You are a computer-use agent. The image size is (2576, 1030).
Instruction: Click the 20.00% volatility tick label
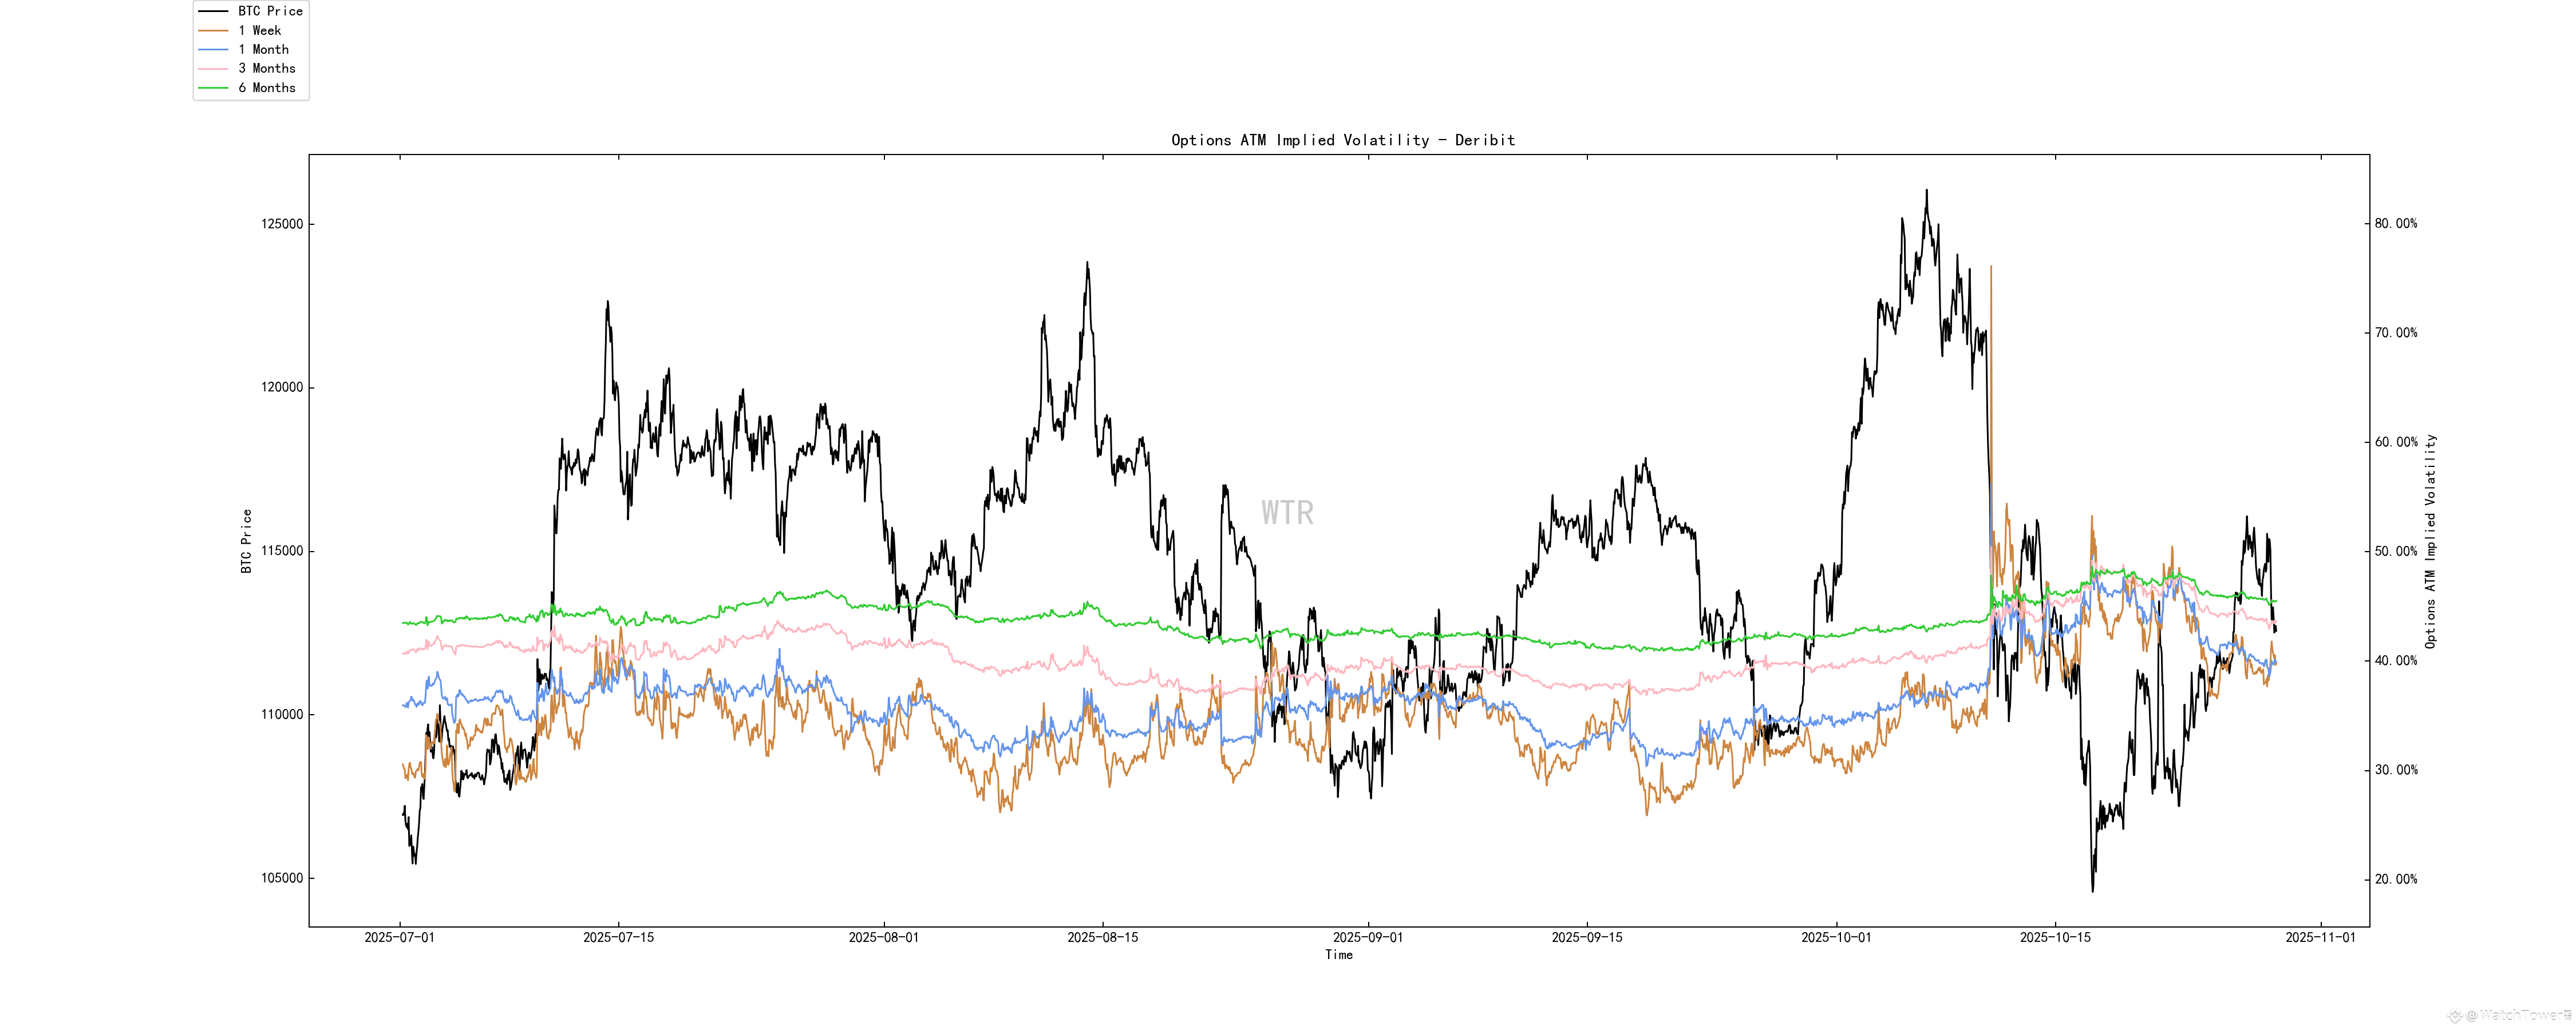click(x=2395, y=879)
